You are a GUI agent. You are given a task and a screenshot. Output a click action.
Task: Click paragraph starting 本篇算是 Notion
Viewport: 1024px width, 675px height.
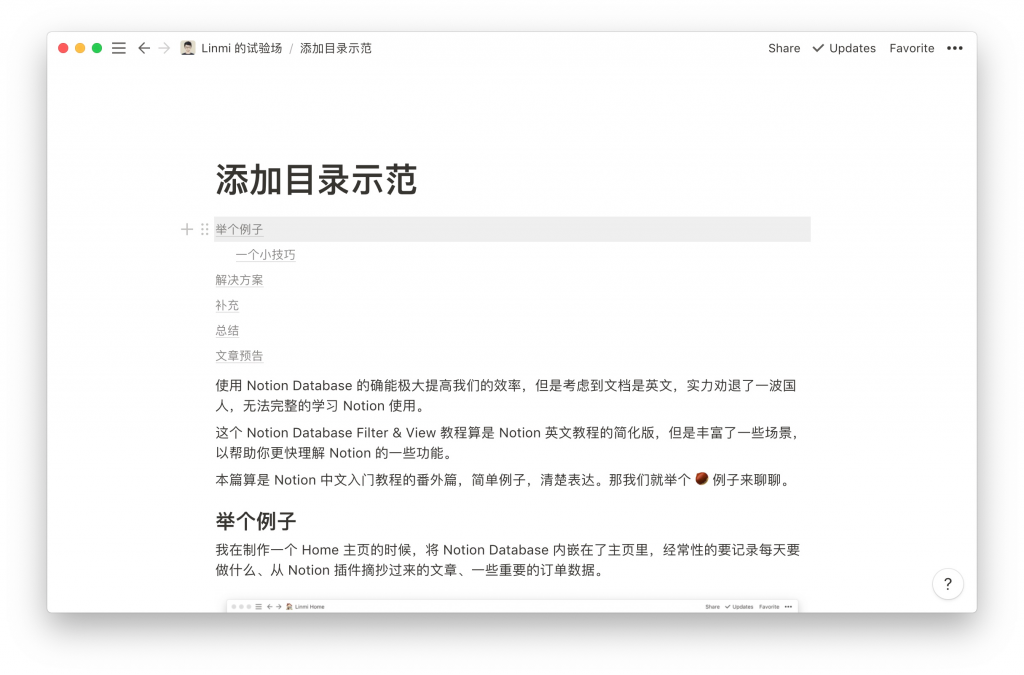tap(505, 480)
